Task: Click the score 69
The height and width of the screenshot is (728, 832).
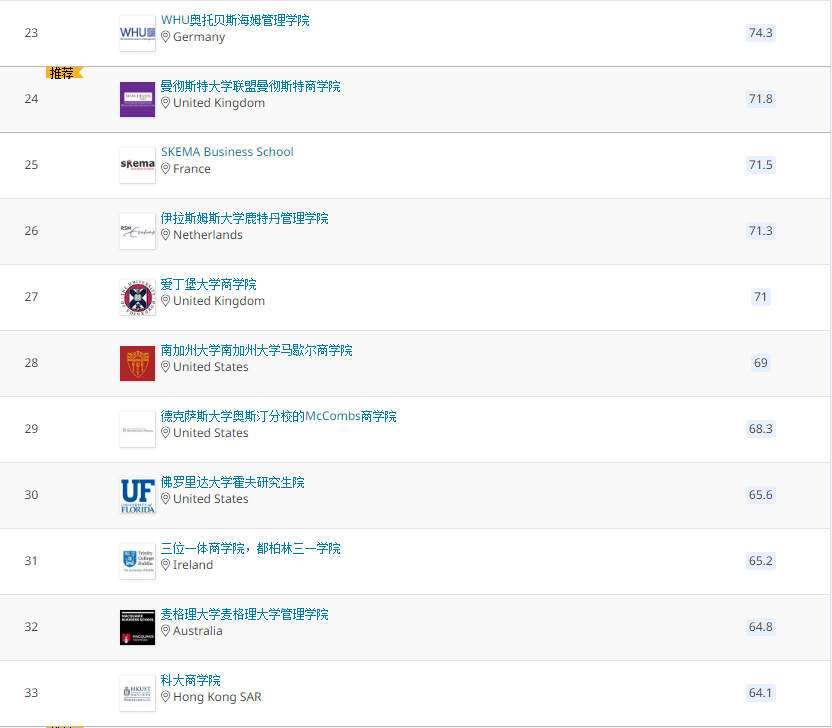Action: point(760,363)
